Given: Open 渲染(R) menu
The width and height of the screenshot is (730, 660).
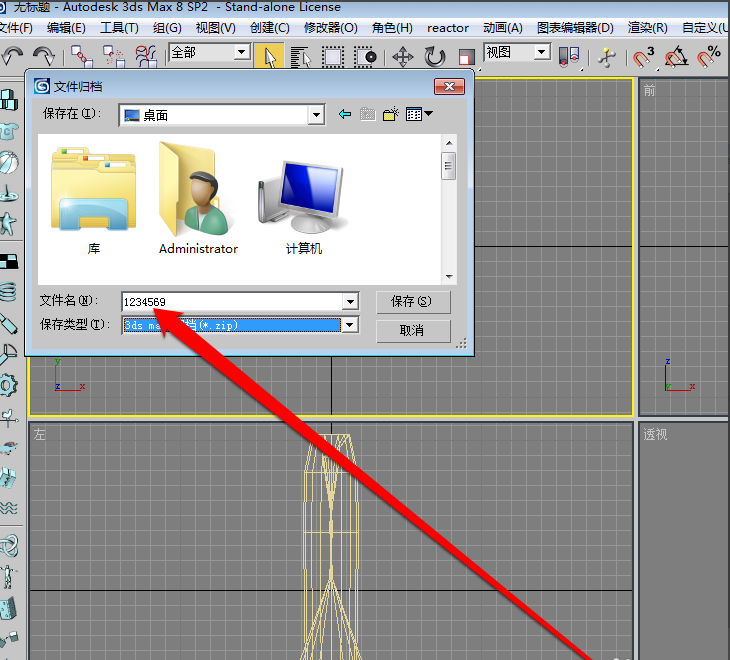Looking at the screenshot, I should tap(647, 28).
